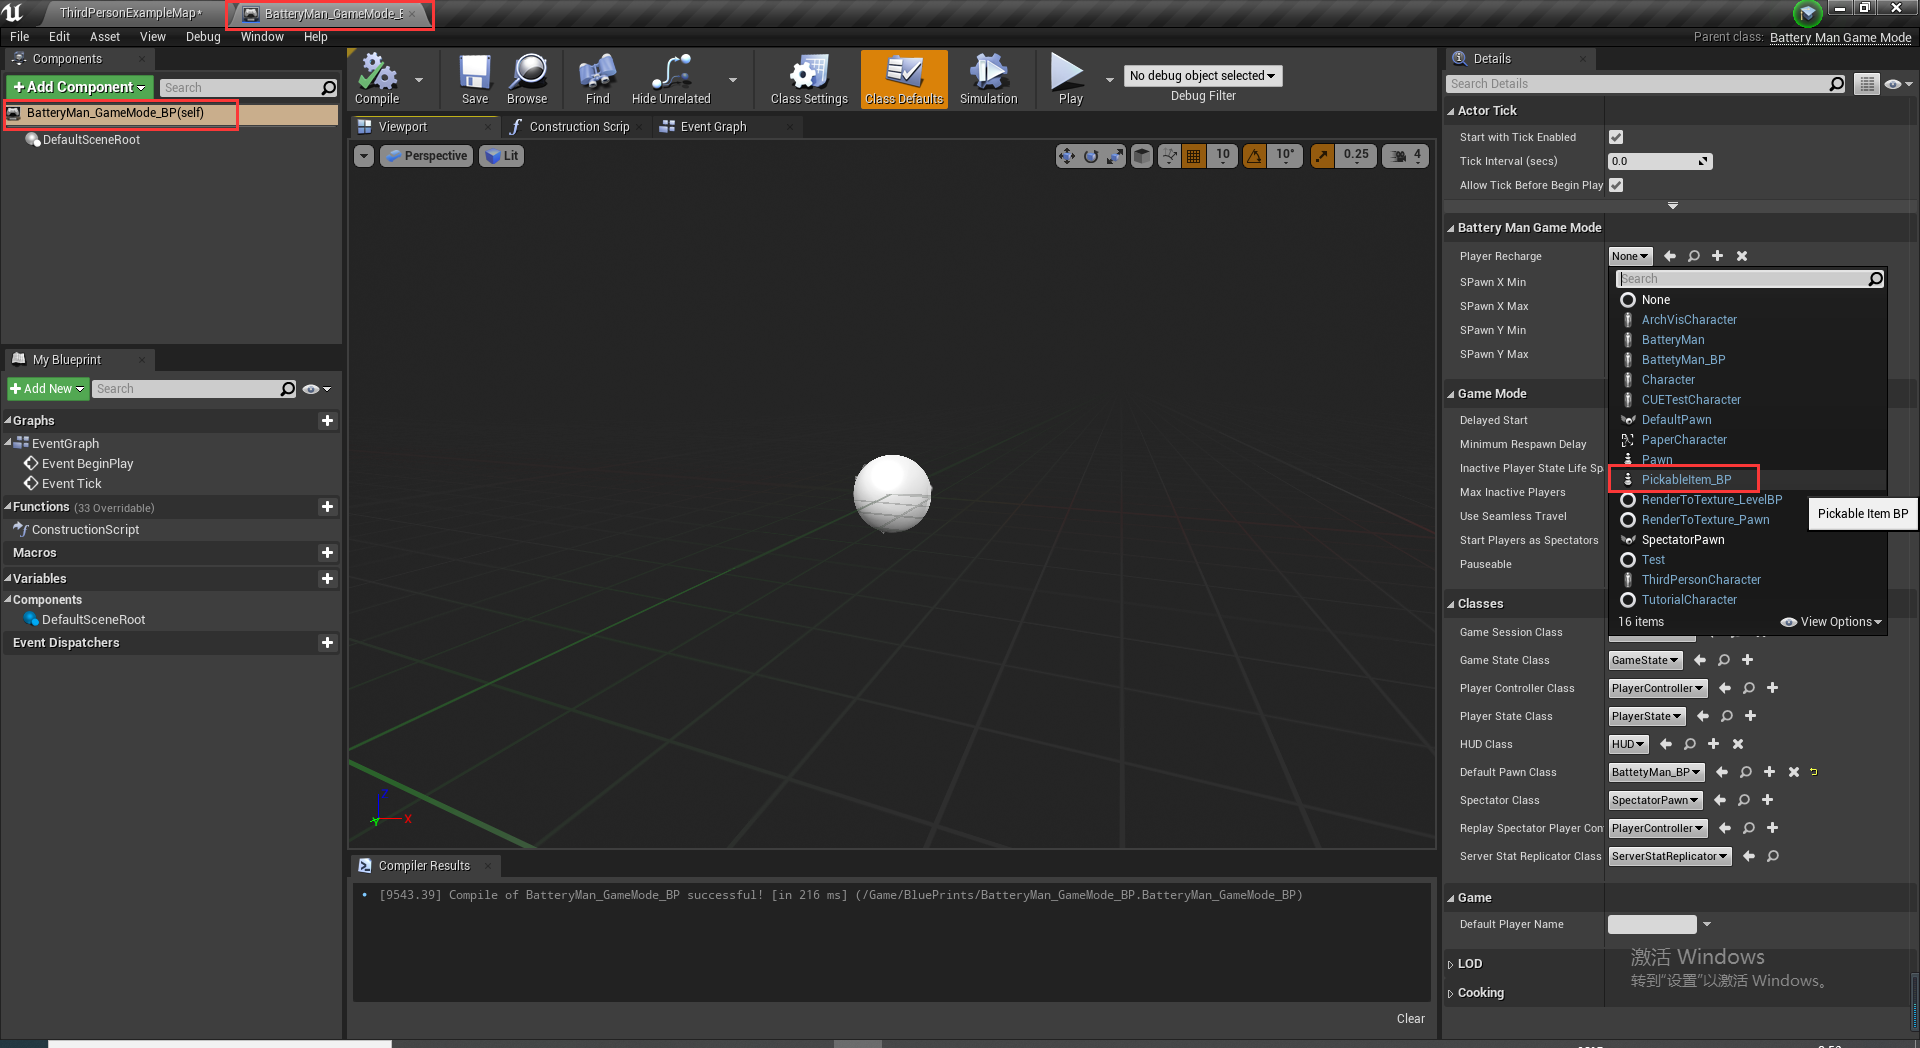Viewport: 1920px width, 1048px height.
Task: Add new class for Spectator Class plus icon
Action: (x=1768, y=800)
